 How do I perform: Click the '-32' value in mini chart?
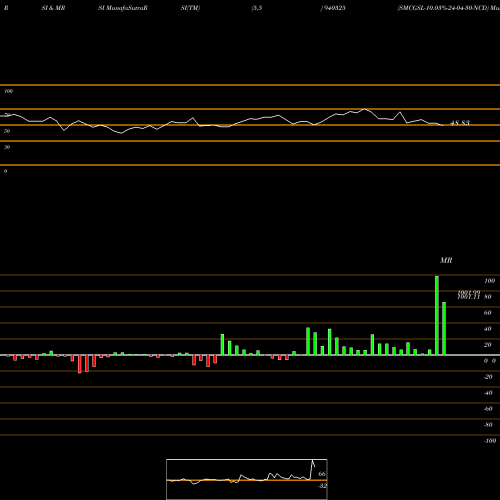(x=322, y=486)
